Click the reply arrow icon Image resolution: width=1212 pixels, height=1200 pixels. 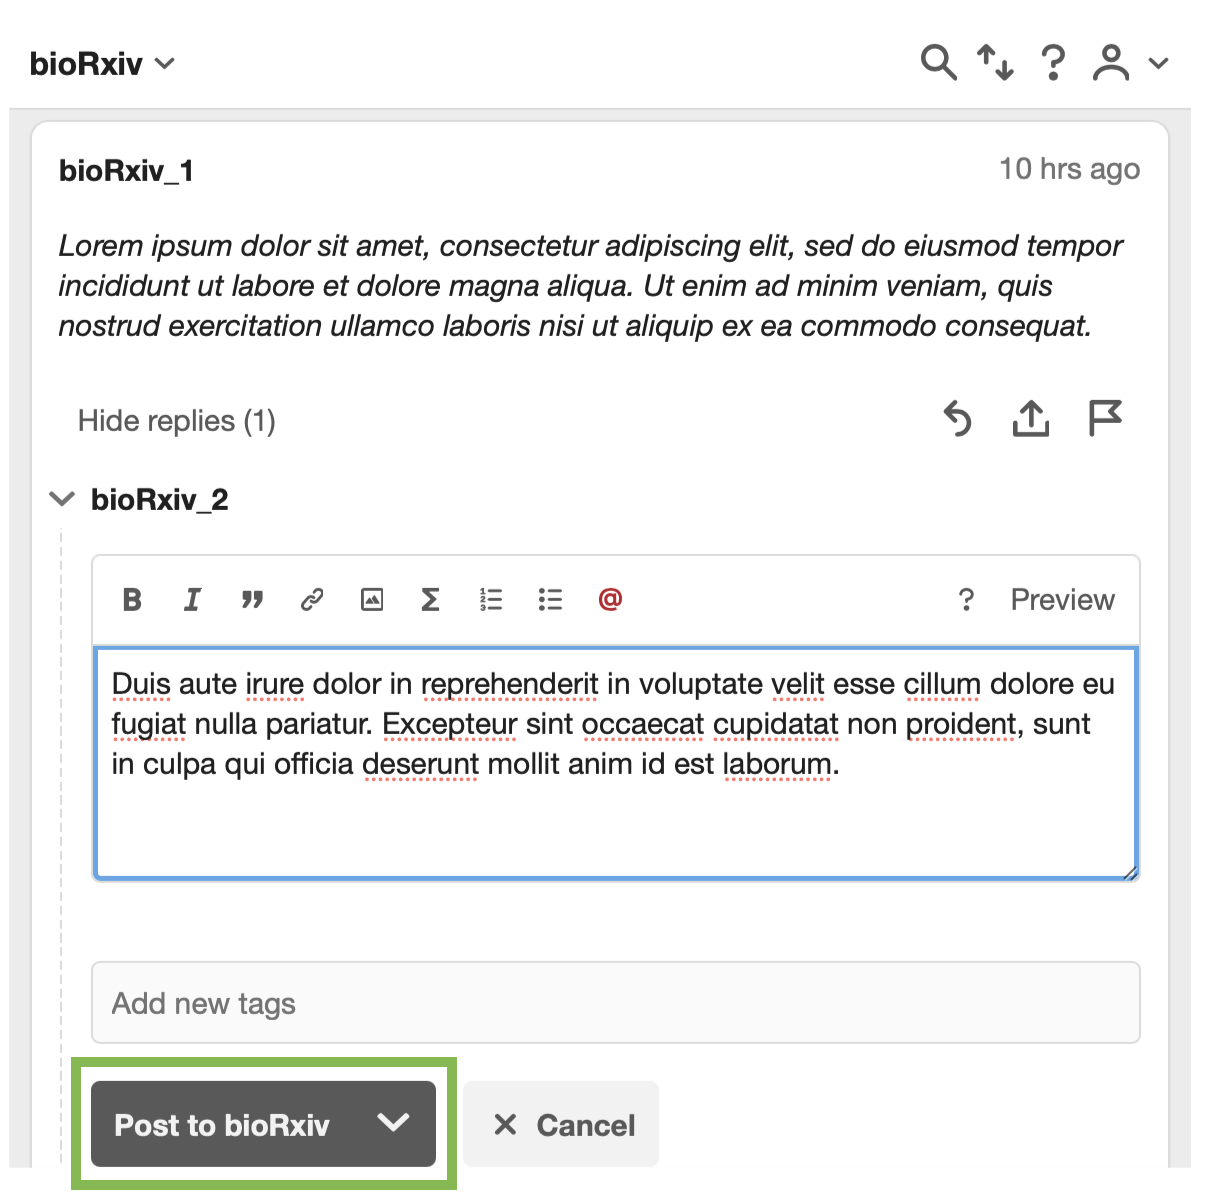(957, 419)
